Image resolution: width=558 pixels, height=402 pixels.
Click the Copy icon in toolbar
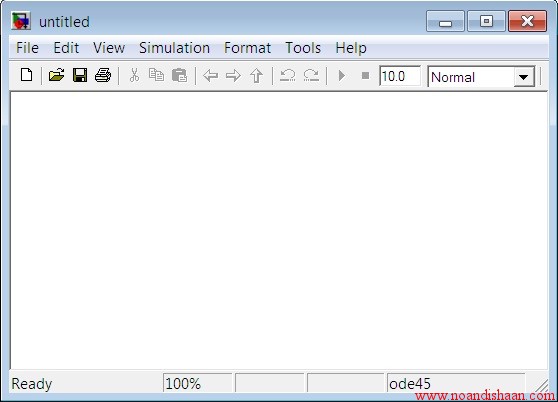tap(156, 75)
